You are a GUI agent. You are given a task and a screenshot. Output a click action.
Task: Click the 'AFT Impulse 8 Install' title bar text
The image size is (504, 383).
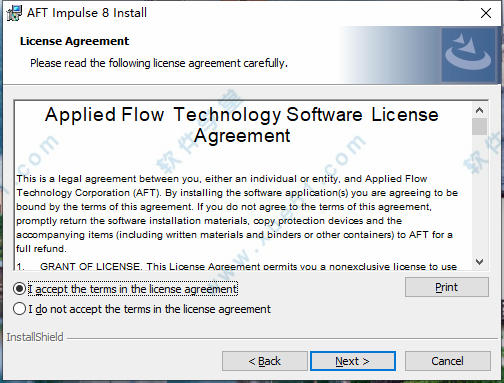coord(87,13)
